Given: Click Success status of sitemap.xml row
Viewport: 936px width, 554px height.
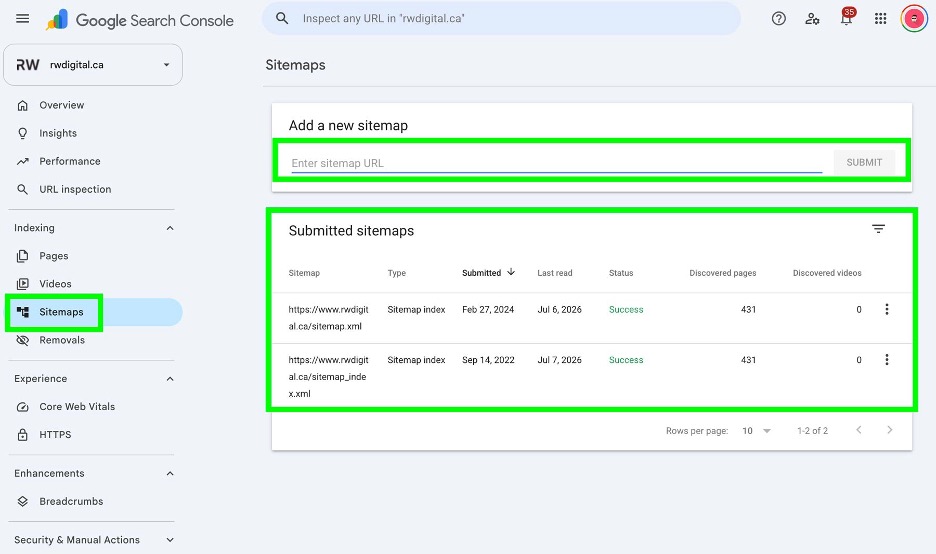Looking at the screenshot, I should (x=626, y=309).
